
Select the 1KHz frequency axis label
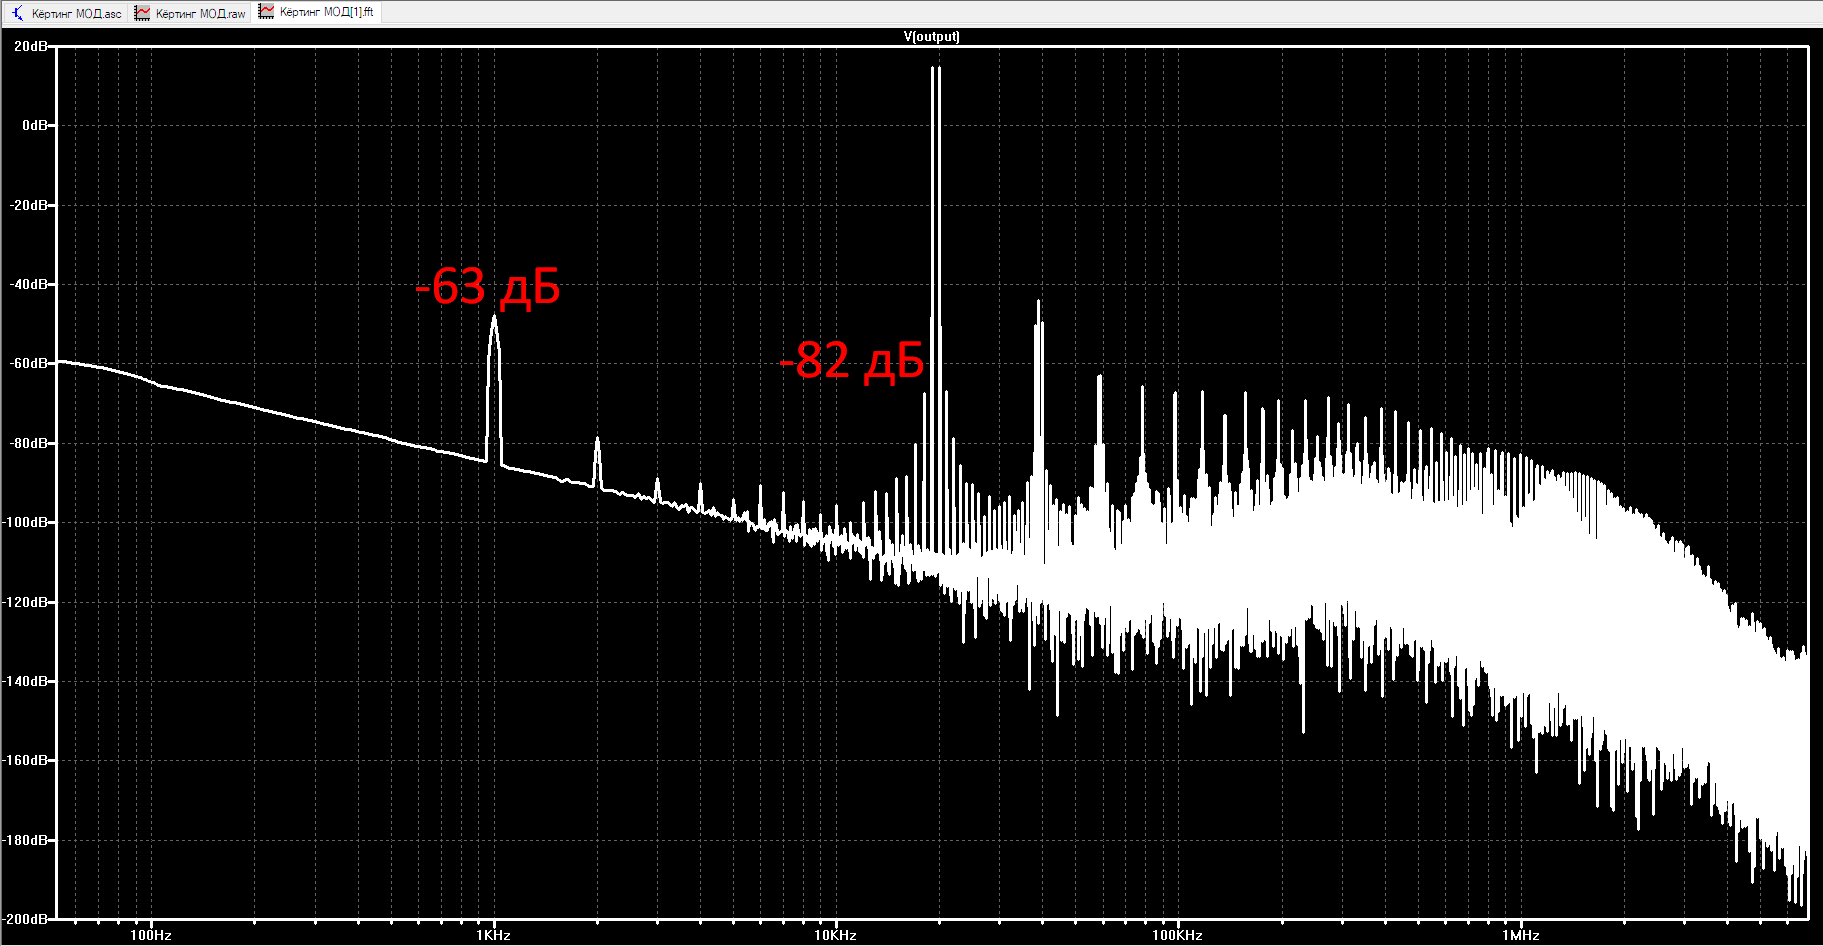point(494,936)
